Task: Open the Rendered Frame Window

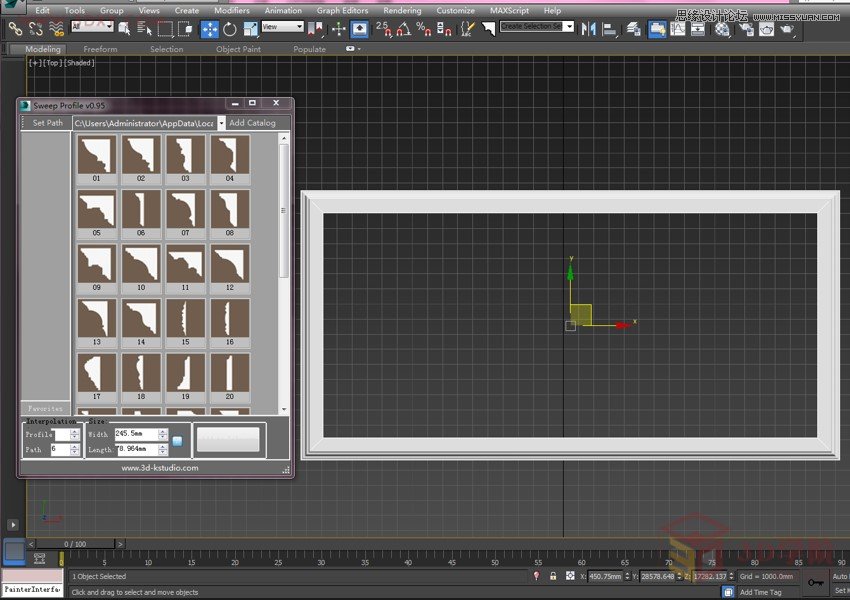Action: (x=766, y=29)
